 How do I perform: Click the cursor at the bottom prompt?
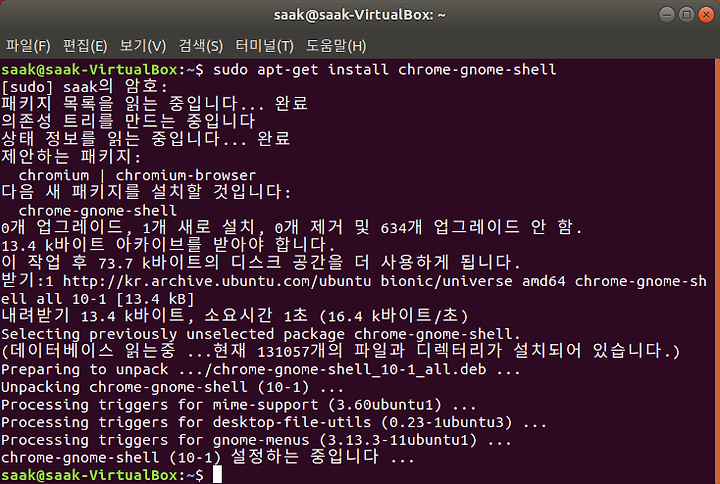tap(217, 474)
